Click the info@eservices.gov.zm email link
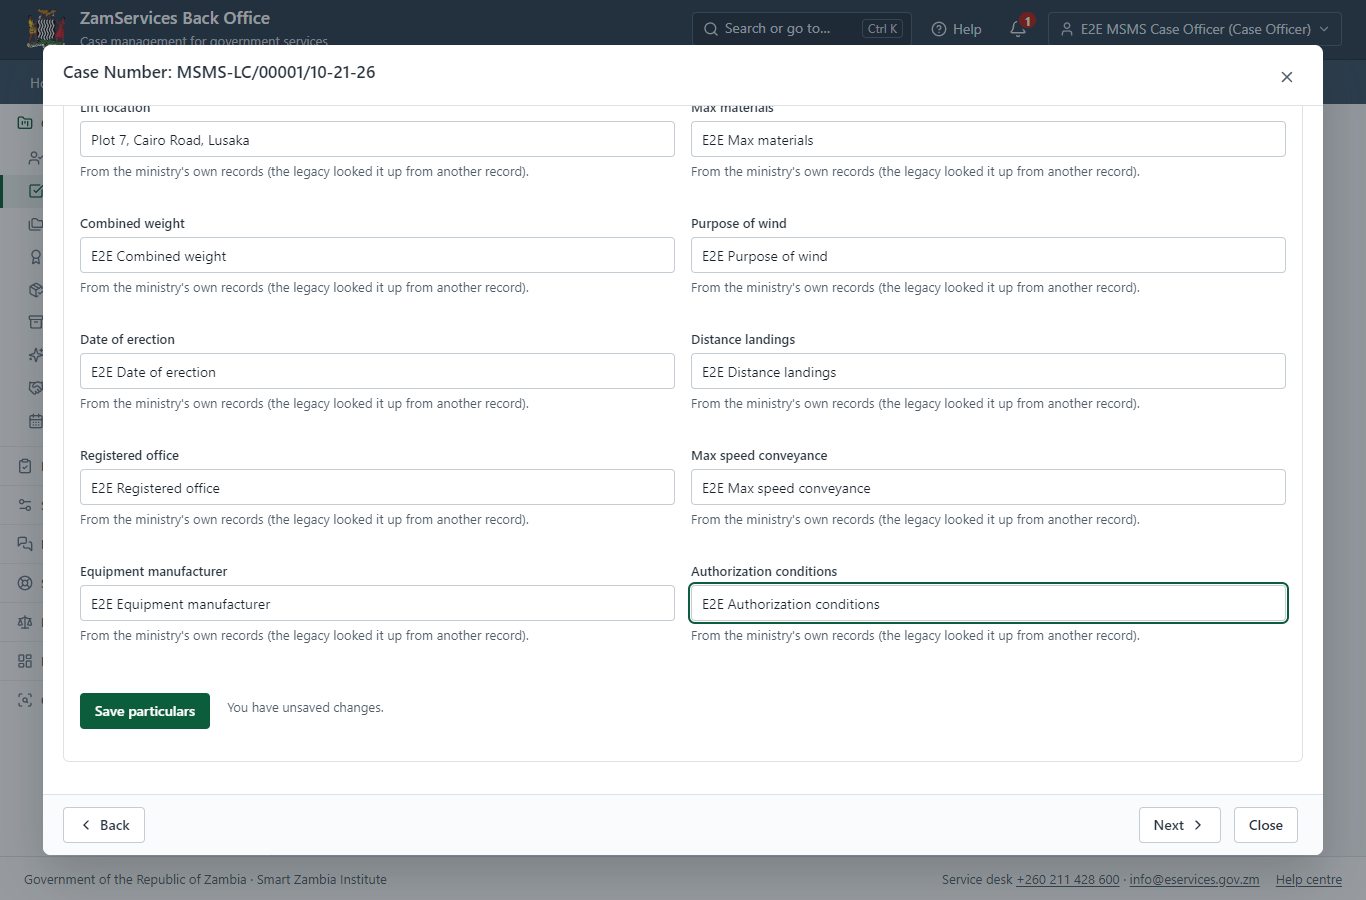 click(1194, 880)
